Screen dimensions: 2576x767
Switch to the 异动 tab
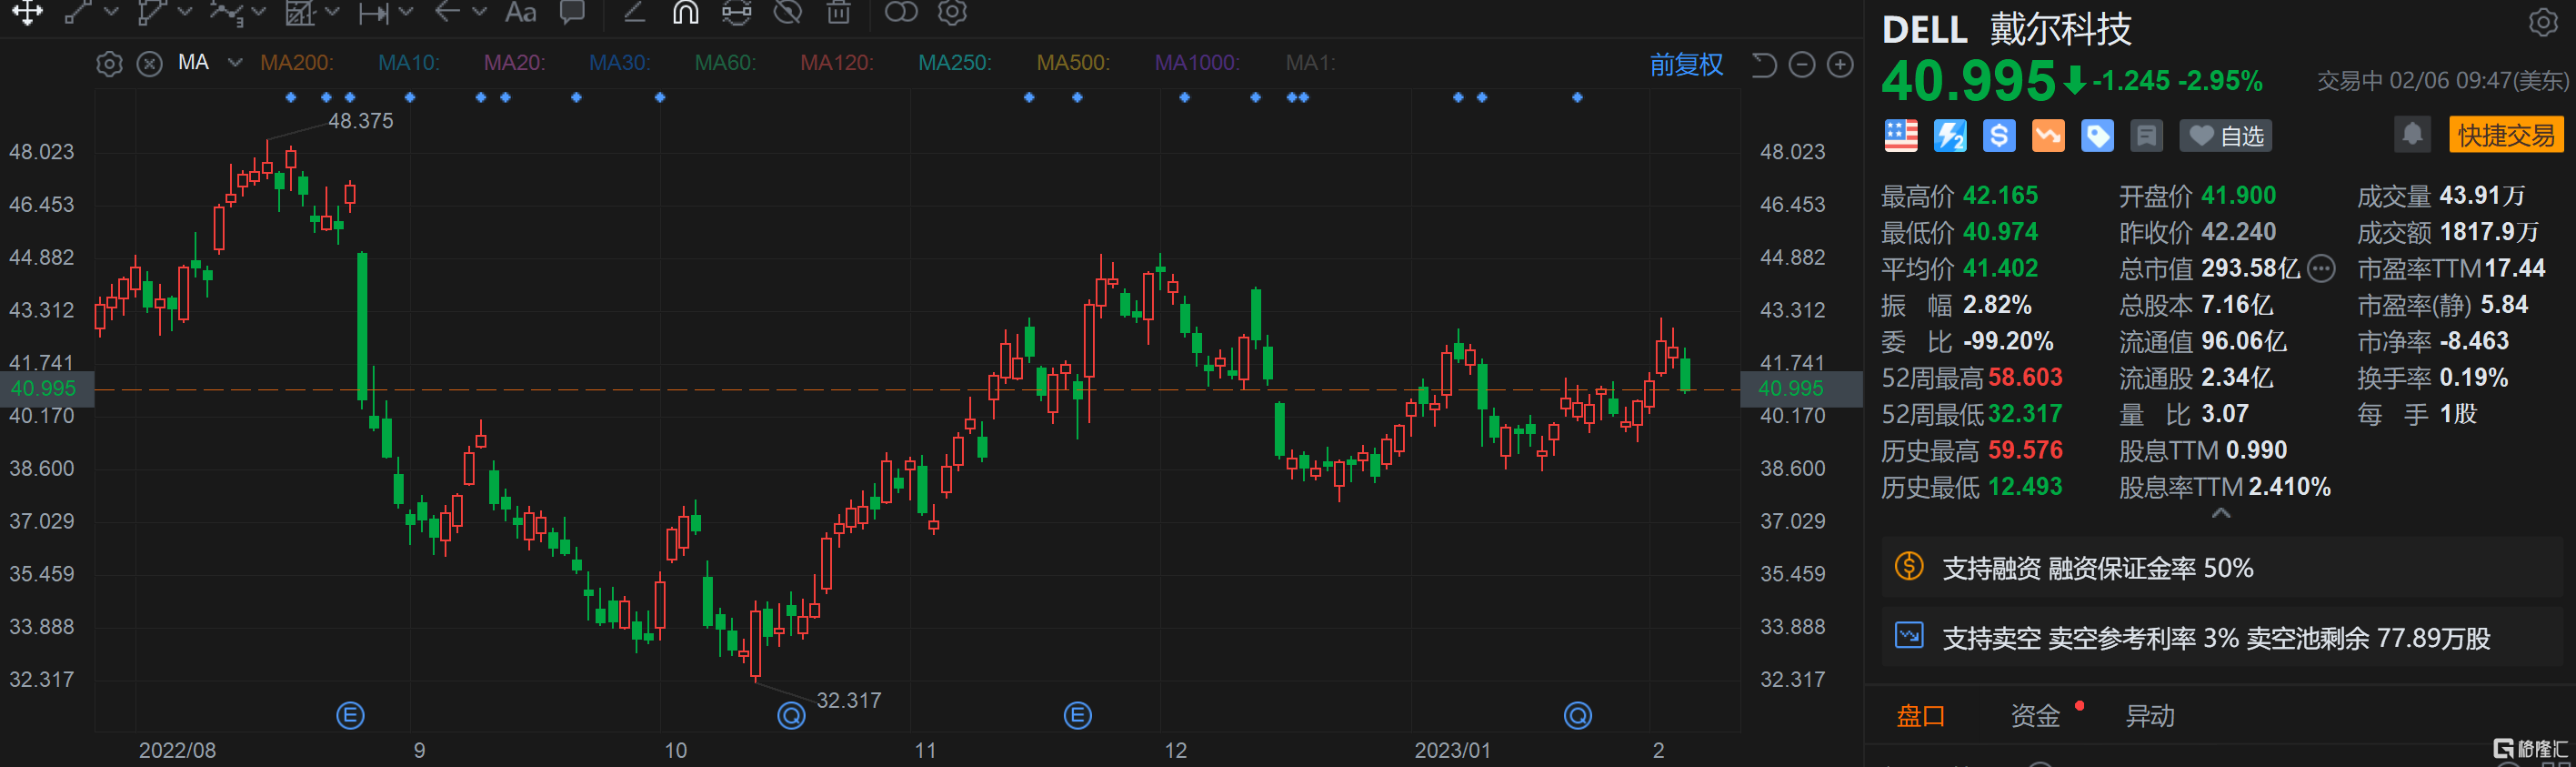(2149, 715)
